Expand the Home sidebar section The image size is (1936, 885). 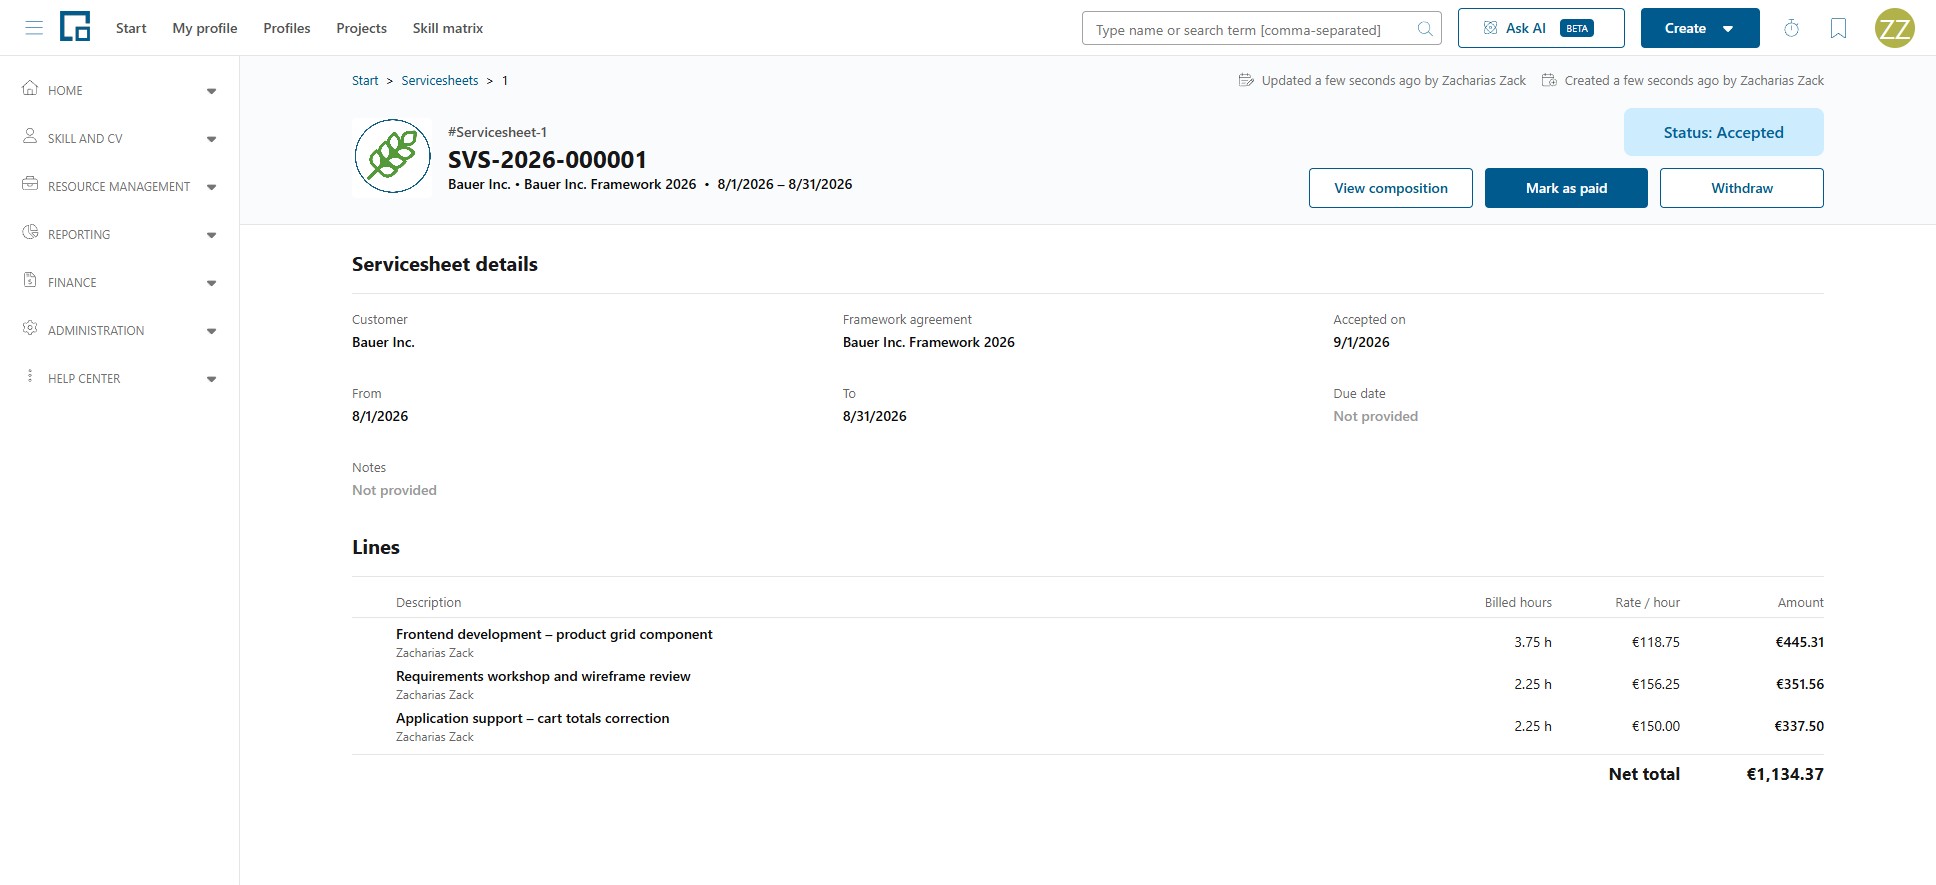211,91
